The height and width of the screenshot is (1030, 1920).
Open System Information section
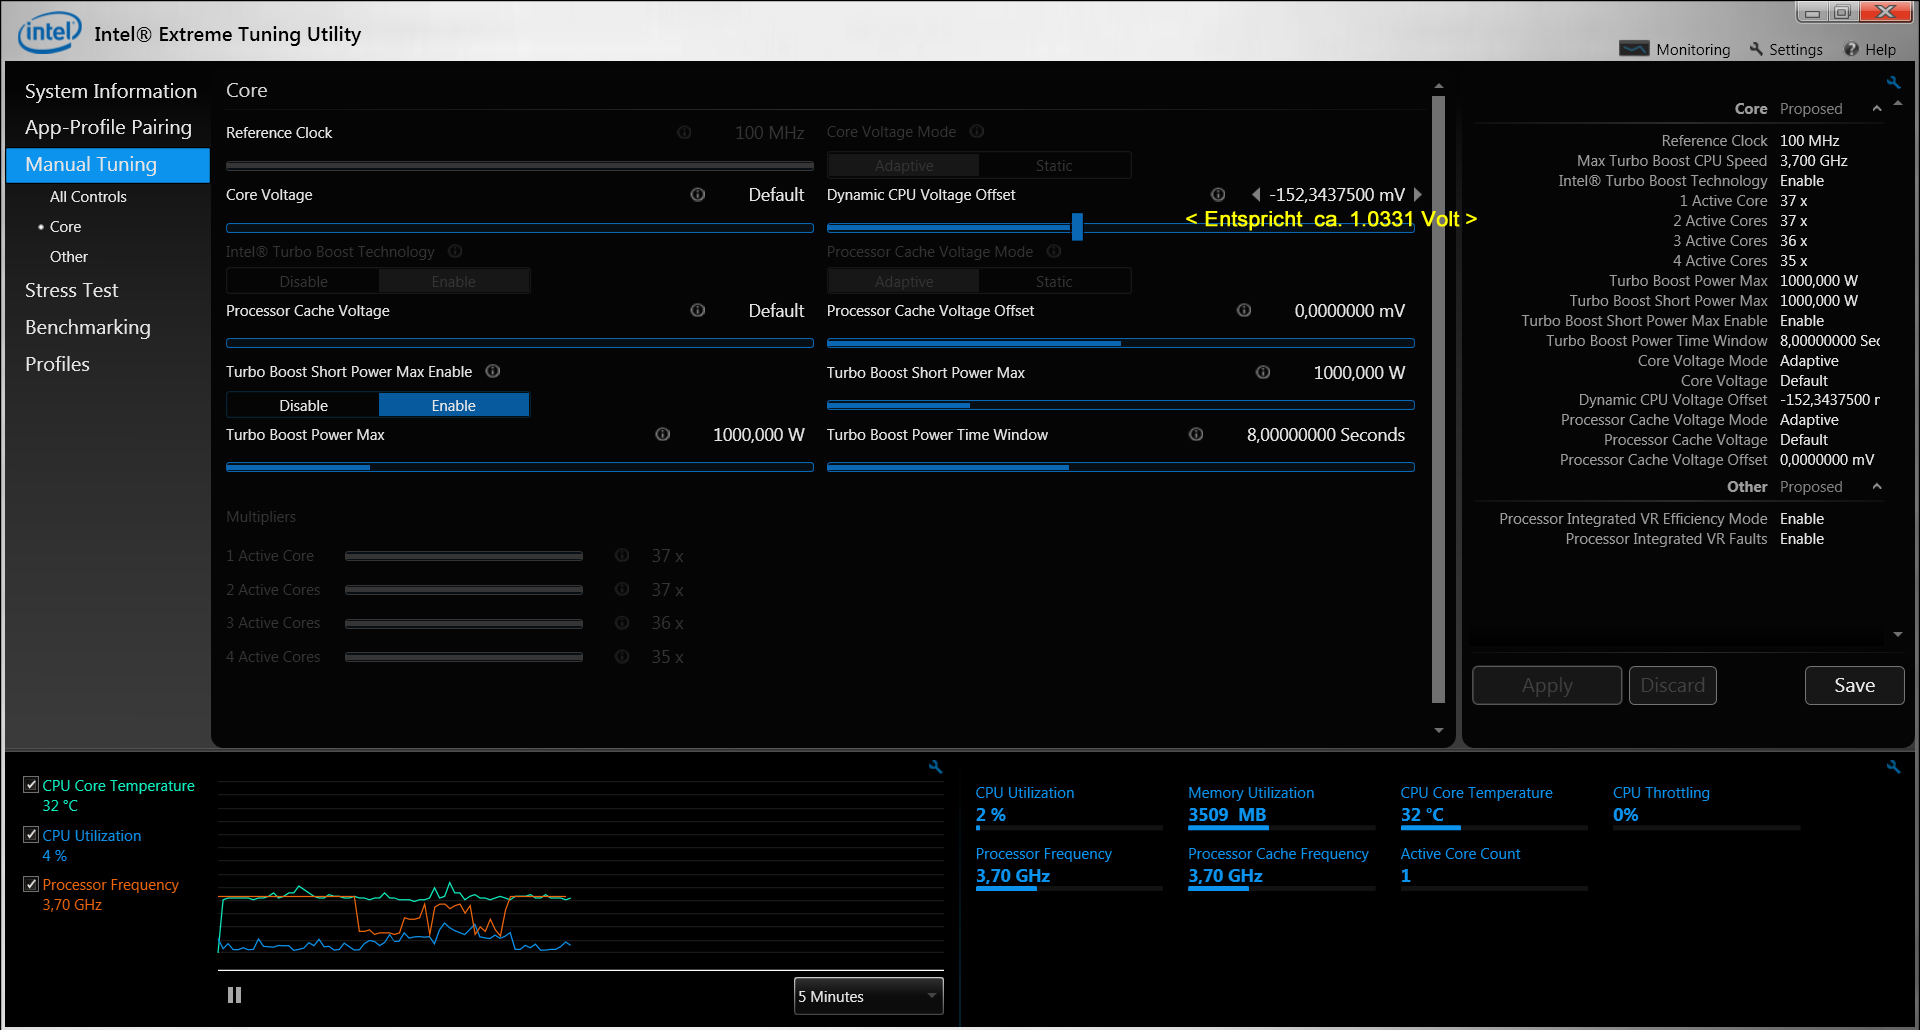pos(110,91)
